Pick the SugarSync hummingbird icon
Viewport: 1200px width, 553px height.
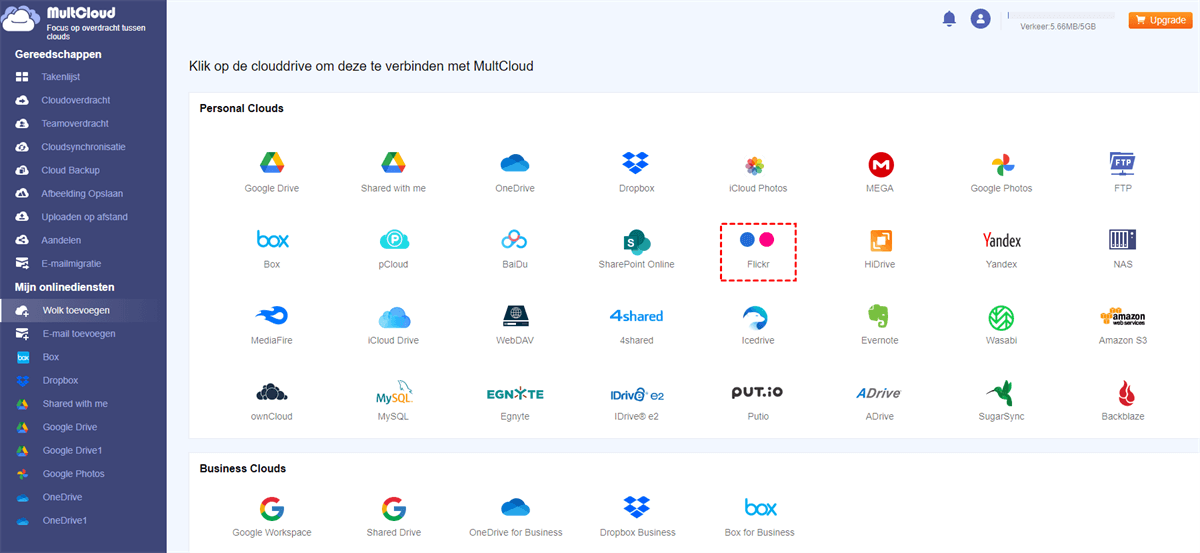pyautogui.click(x=1001, y=392)
